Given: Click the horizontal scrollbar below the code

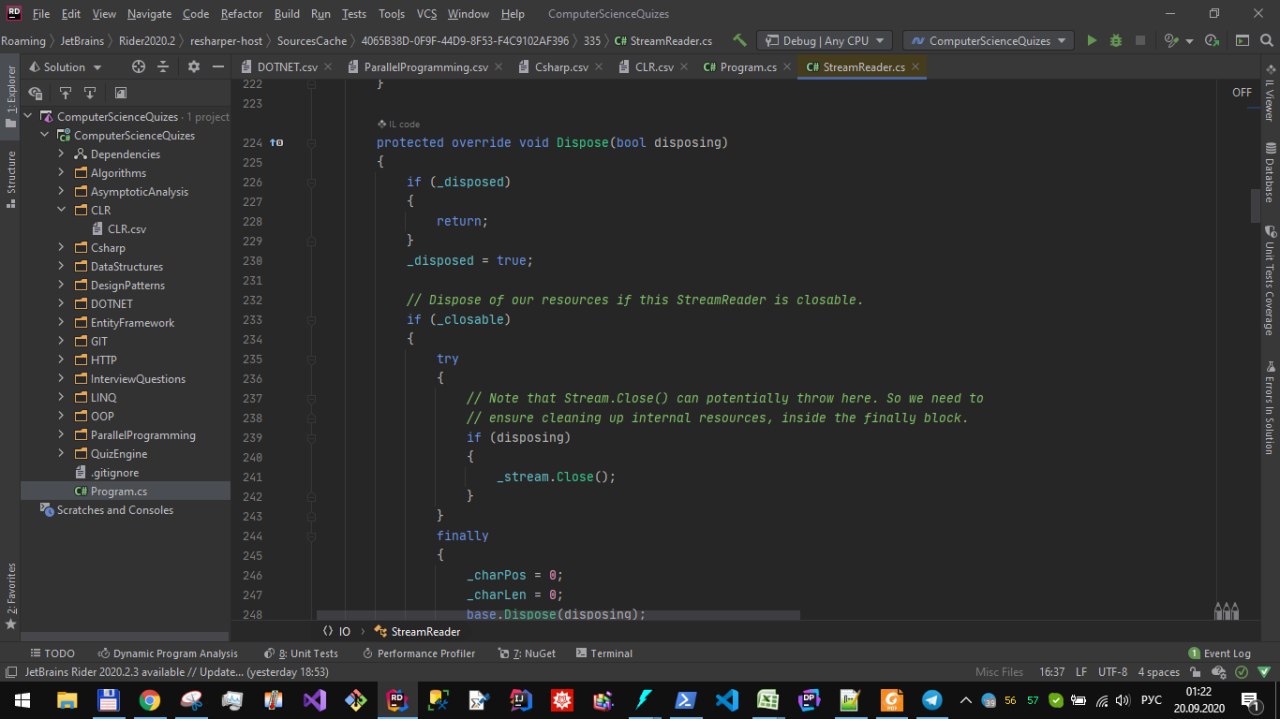Looking at the screenshot, I should [x=557, y=615].
